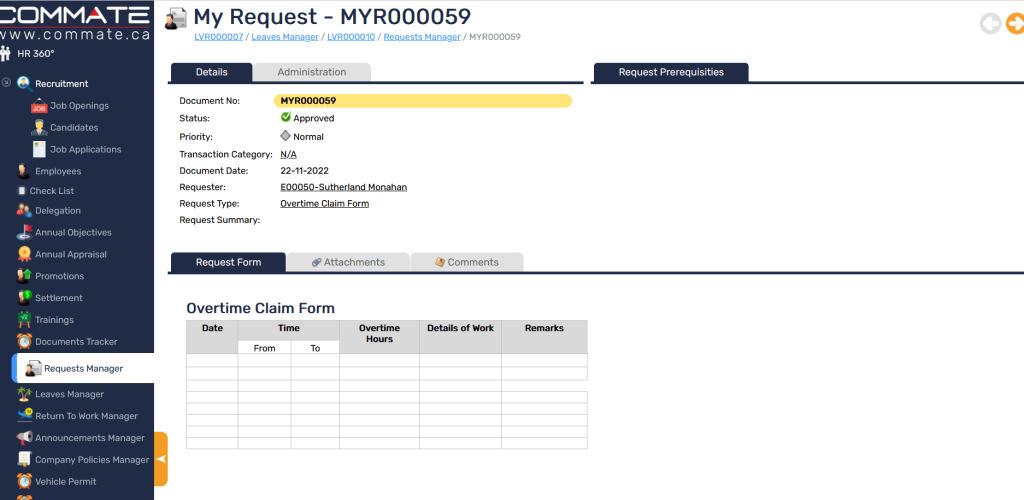Collapse the sidebar using orange arrow handle
Screen dimensions: 1024x500
[x=161, y=459]
